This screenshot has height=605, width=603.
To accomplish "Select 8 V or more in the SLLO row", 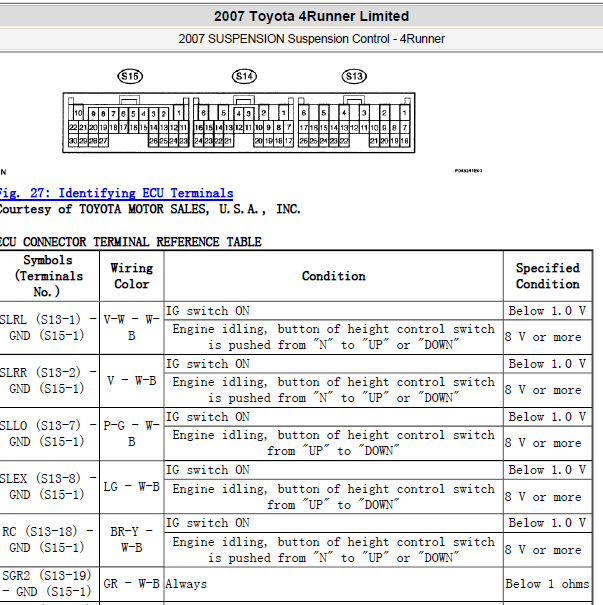I will pos(548,443).
